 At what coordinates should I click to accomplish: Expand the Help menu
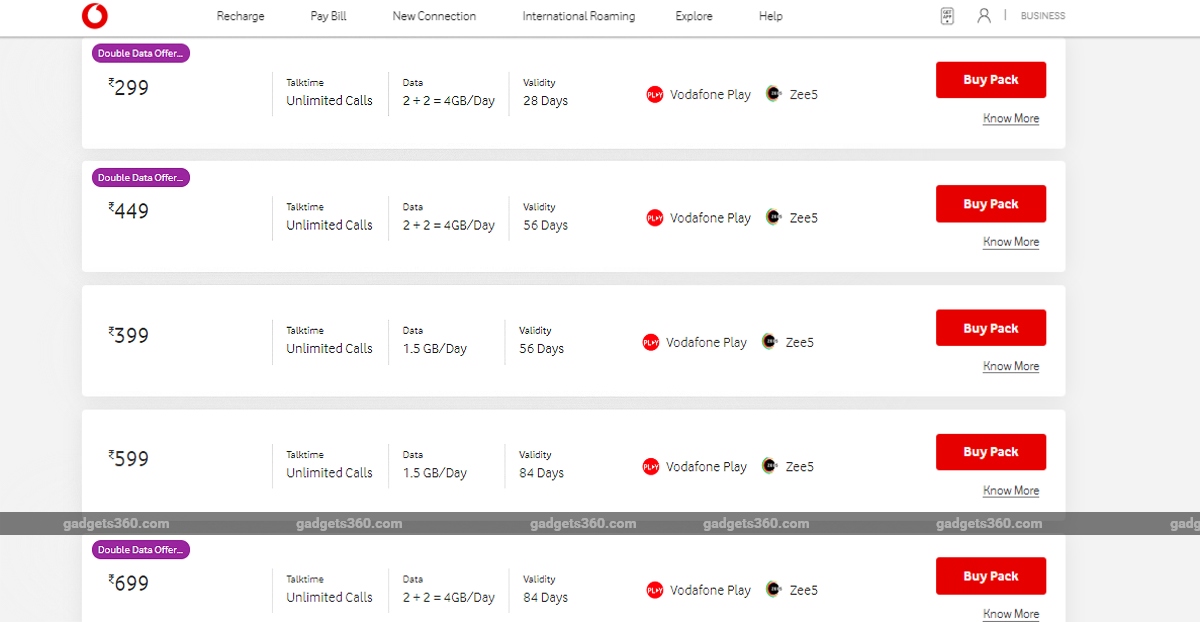point(770,16)
